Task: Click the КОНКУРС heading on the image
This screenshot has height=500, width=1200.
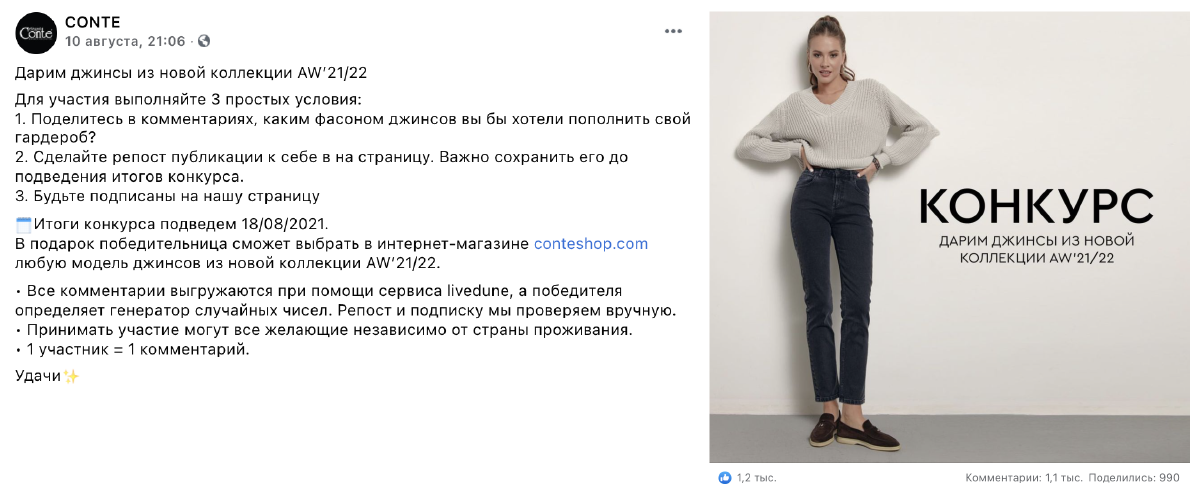Action: 1036,206
